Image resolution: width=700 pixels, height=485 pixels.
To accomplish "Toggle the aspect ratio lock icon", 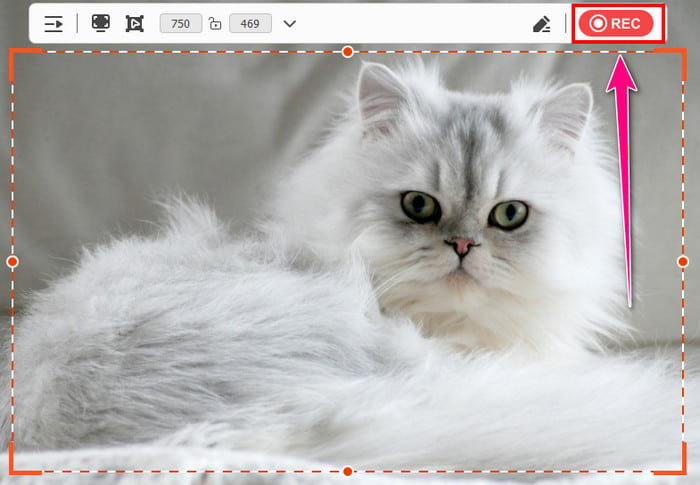I will (x=215, y=24).
